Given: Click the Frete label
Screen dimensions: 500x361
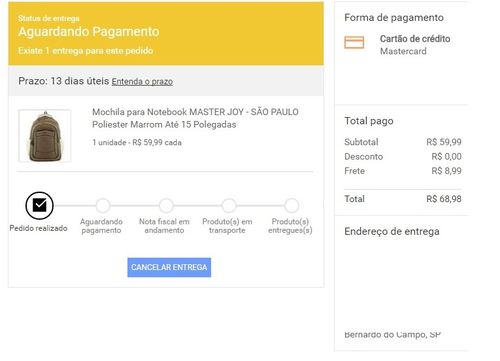Looking at the screenshot, I should pos(354,171).
